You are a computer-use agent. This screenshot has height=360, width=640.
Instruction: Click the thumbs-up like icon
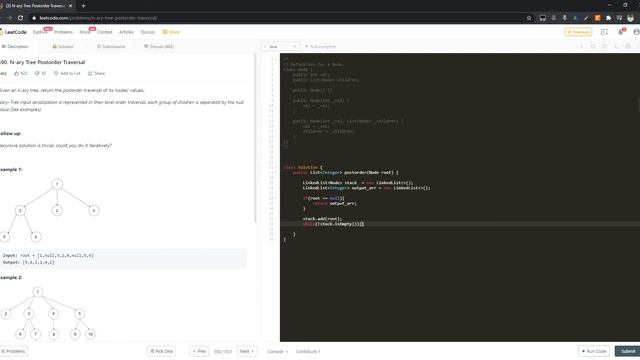point(17,73)
